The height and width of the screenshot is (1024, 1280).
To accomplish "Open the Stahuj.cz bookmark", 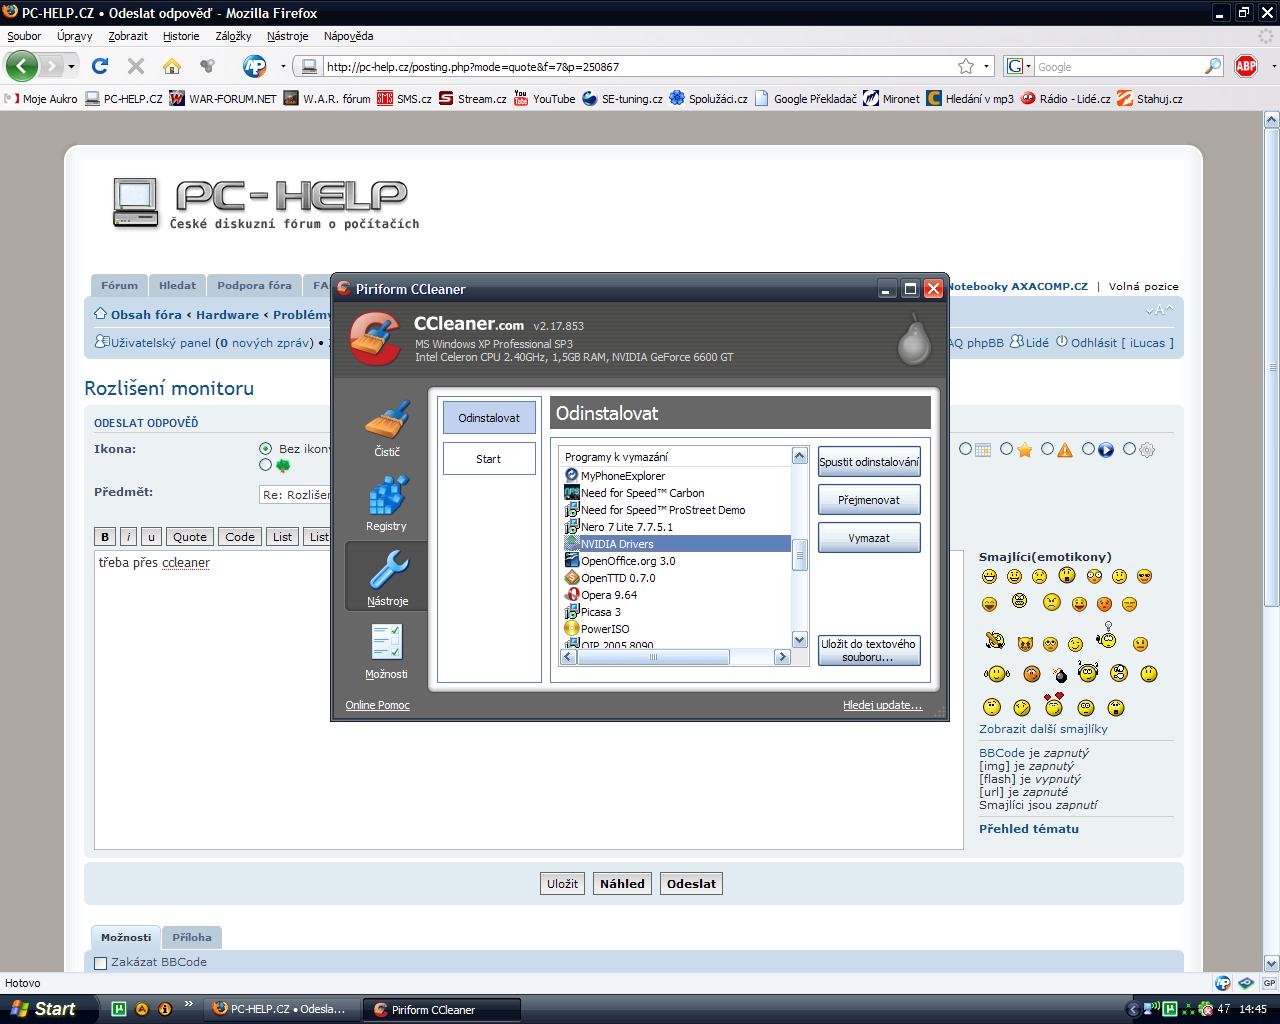I will (x=1150, y=98).
